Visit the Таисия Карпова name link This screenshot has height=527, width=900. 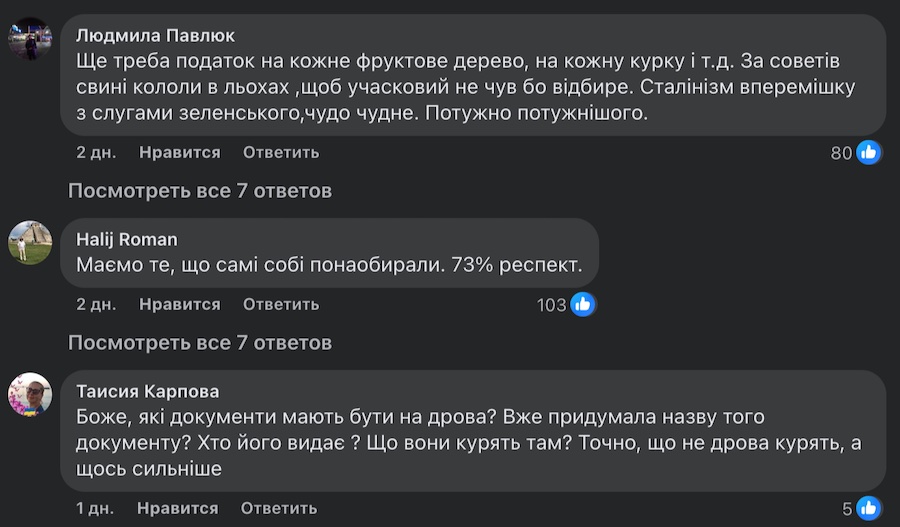(x=147, y=391)
